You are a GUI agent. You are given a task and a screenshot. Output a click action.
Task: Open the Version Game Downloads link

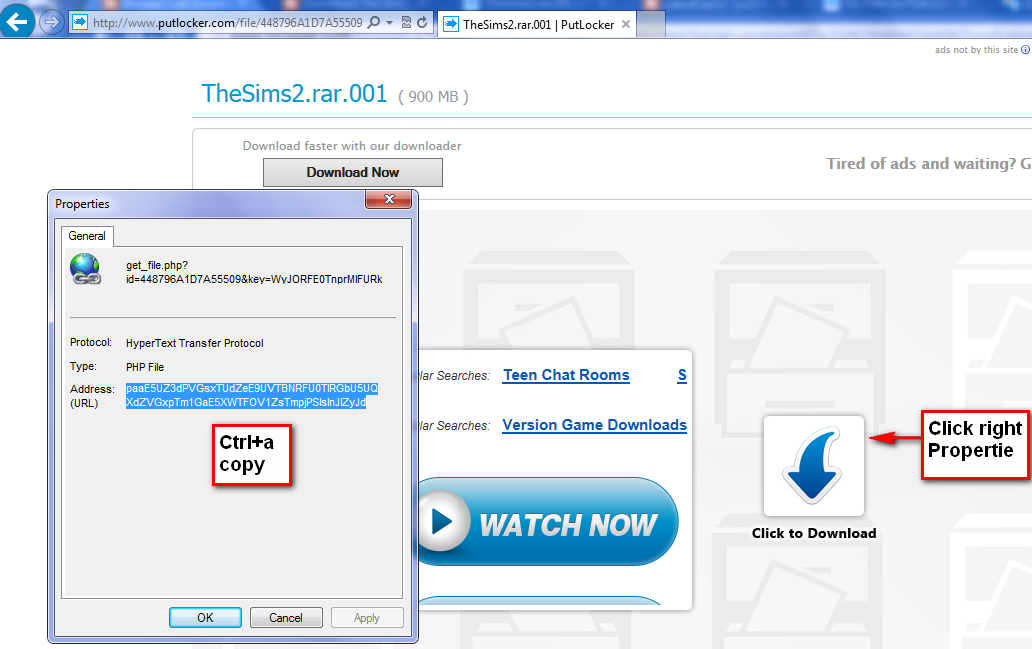594,425
